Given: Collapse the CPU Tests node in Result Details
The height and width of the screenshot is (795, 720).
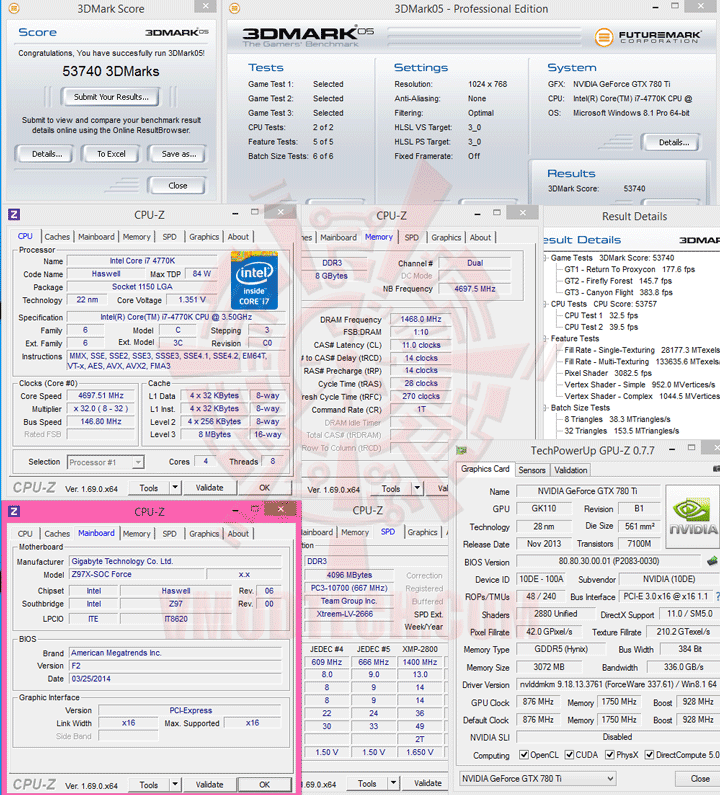Looking at the screenshot, I should point(546,304).
